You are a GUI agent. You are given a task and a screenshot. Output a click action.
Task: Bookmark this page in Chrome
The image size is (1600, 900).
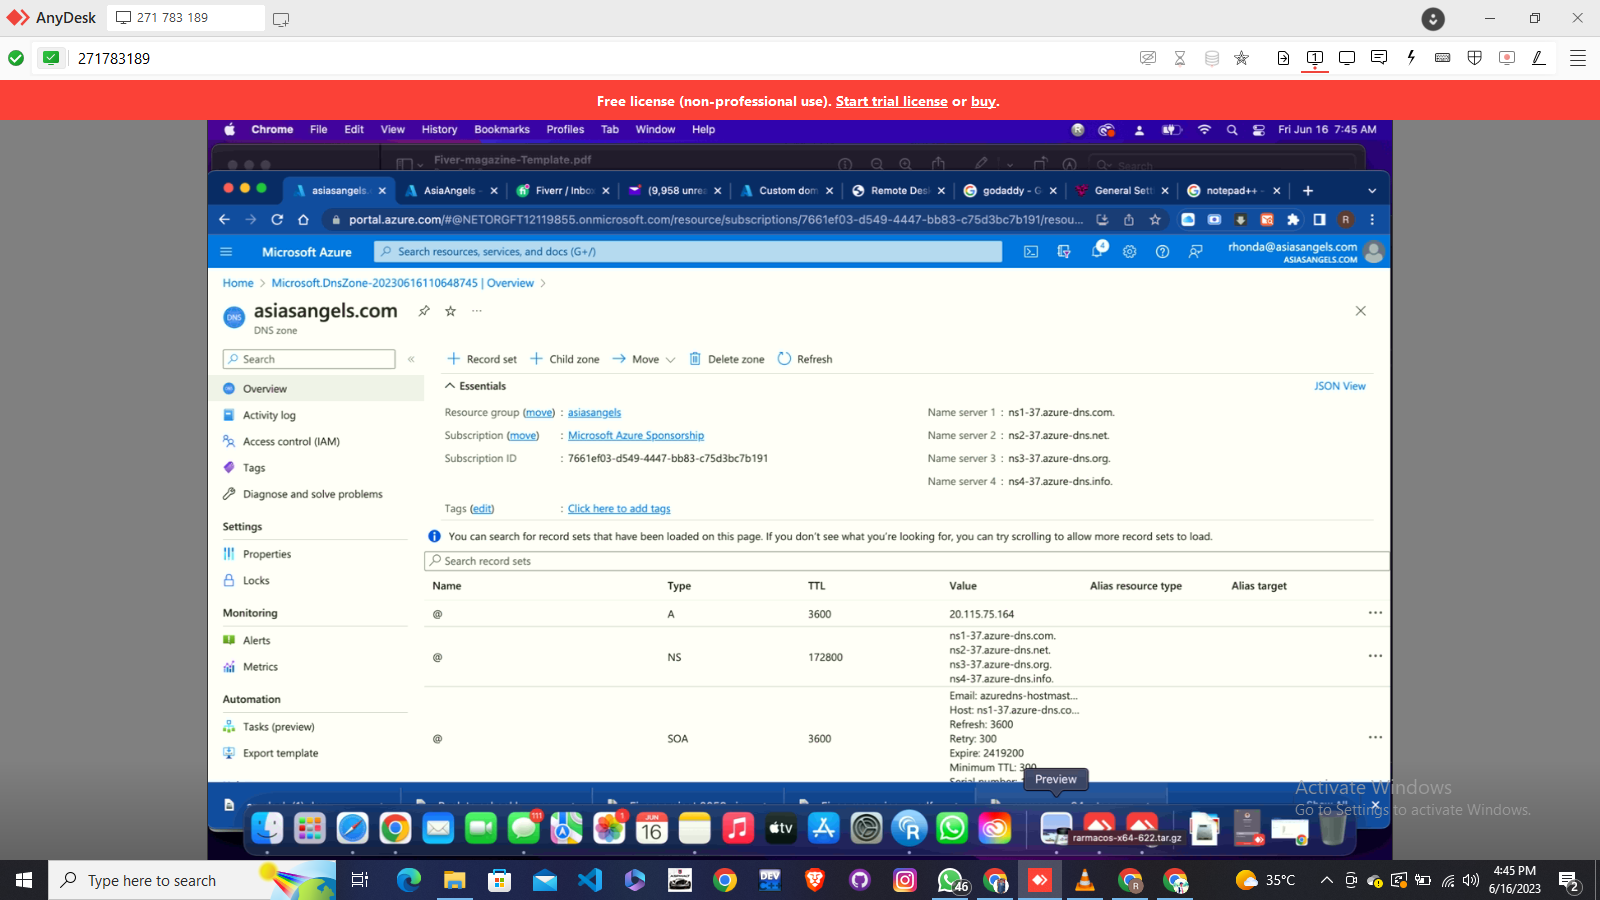pos(1155,219)
